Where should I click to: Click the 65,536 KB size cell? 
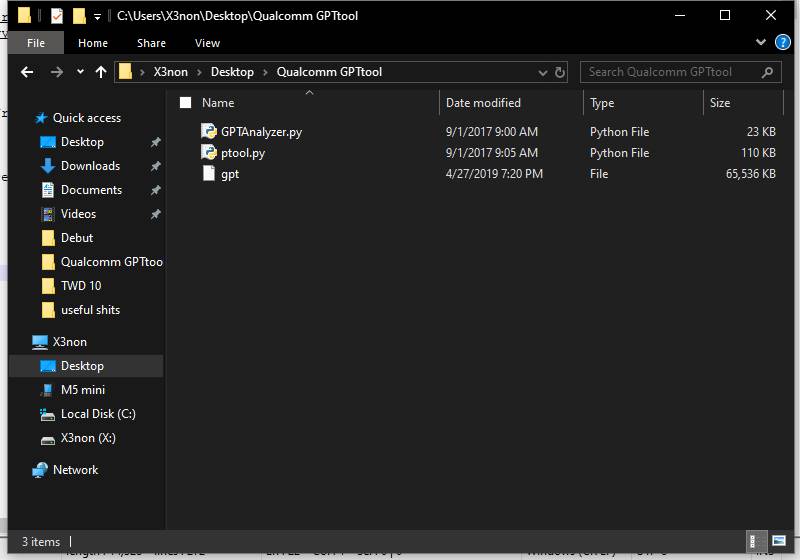[x=751, y=174]
